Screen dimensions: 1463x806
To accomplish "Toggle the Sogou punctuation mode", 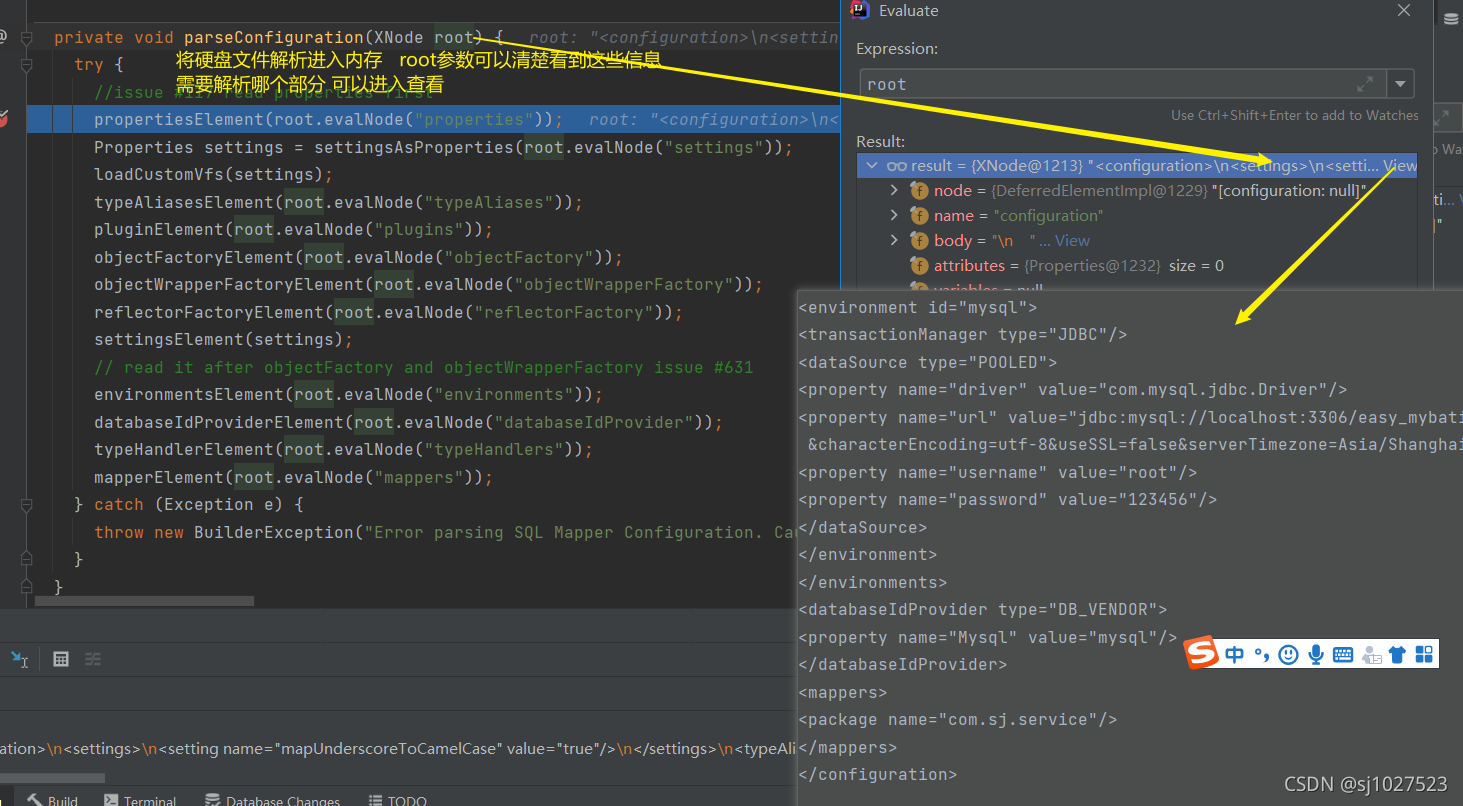I will [1262, 656].
